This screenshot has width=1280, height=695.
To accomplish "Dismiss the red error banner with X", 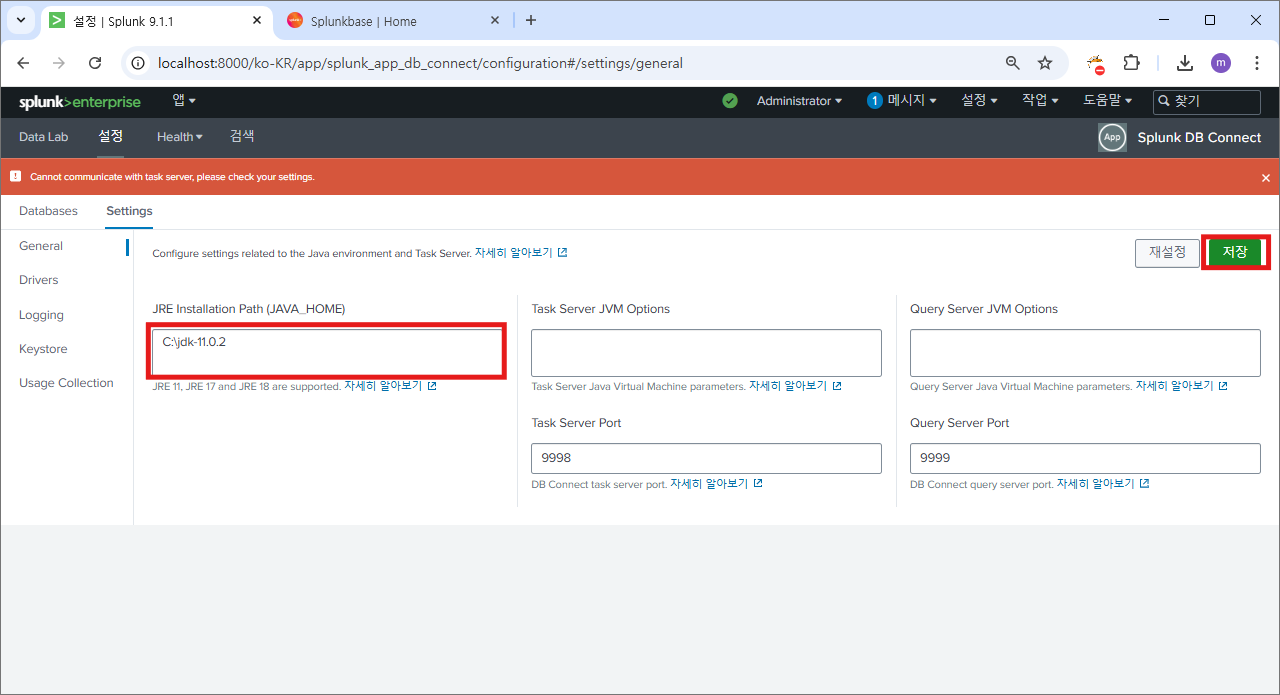I will coord(1266,178).
